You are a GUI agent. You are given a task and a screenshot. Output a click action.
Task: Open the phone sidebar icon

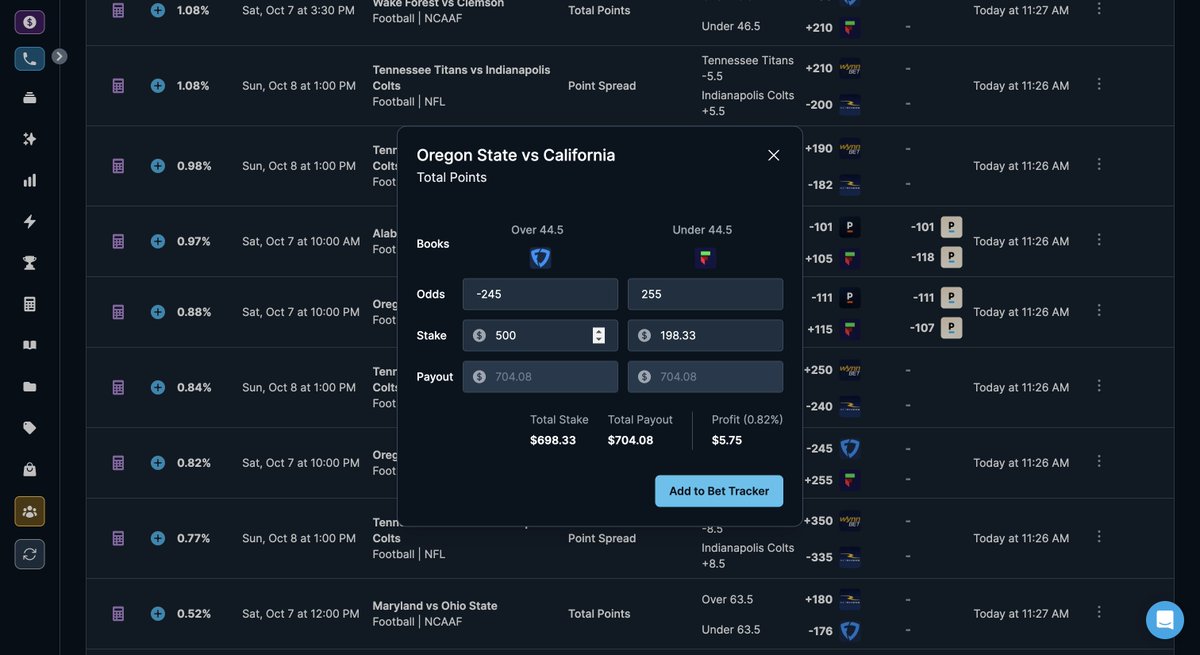[x=29, y=58]
